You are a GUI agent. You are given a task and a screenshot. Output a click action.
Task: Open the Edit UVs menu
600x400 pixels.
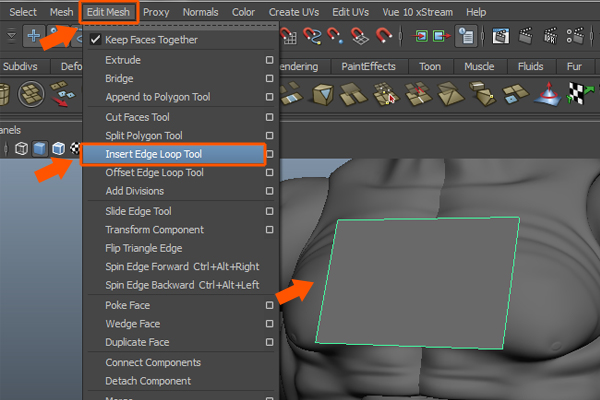pyautogui.click(x=350, y=12)
